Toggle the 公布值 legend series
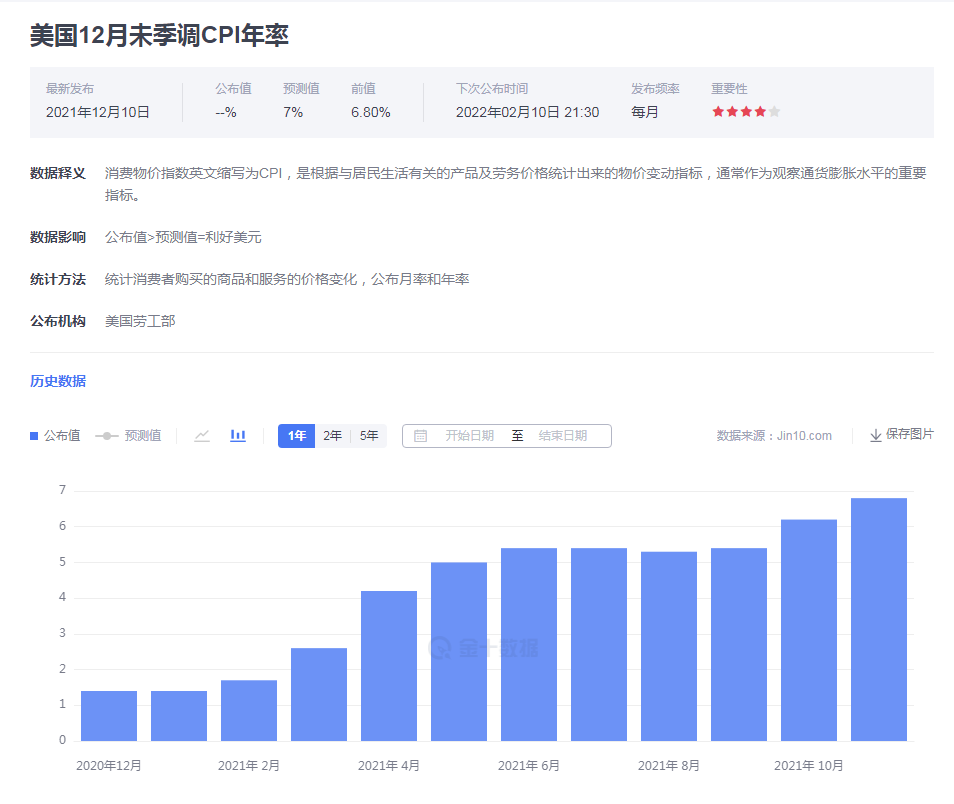Screen dimensions: 954x804 [x=55, y=436]
